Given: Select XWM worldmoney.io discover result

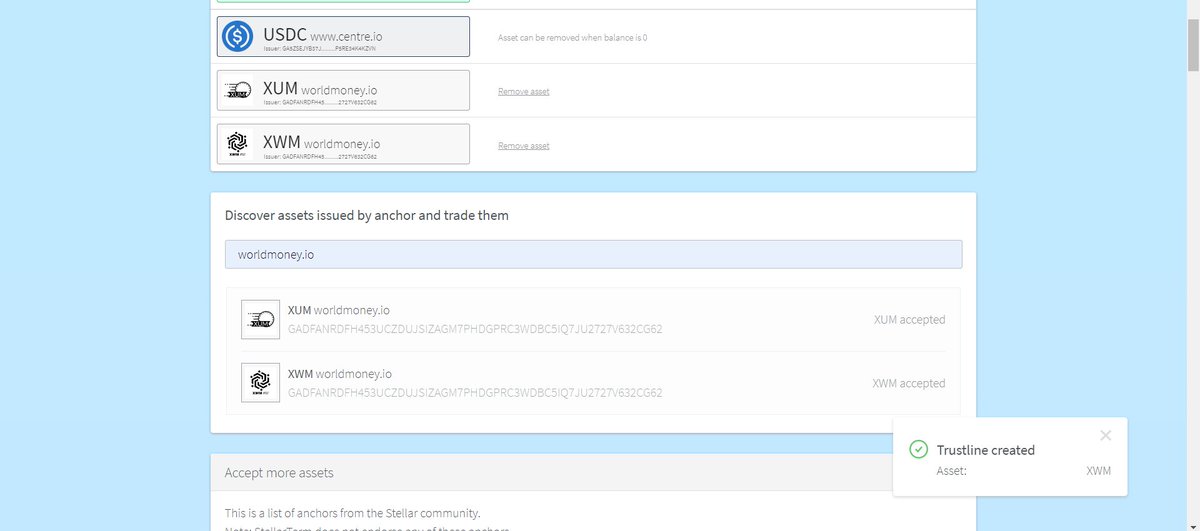Looking at the screenshot, I should click(x=593, y=383).
